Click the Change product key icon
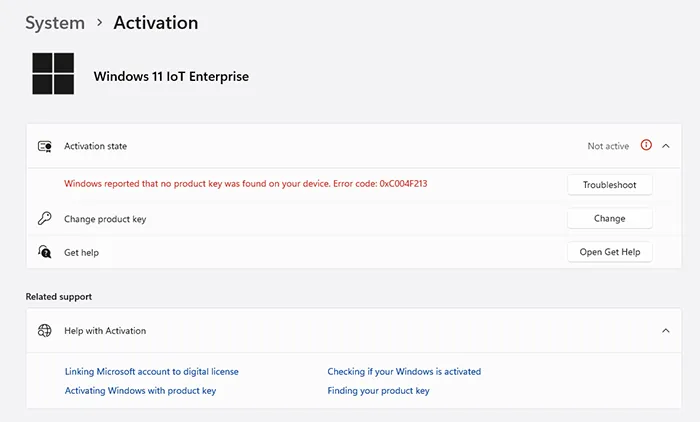This screenshot has width=700, height=422. click(x=45, y=218)
